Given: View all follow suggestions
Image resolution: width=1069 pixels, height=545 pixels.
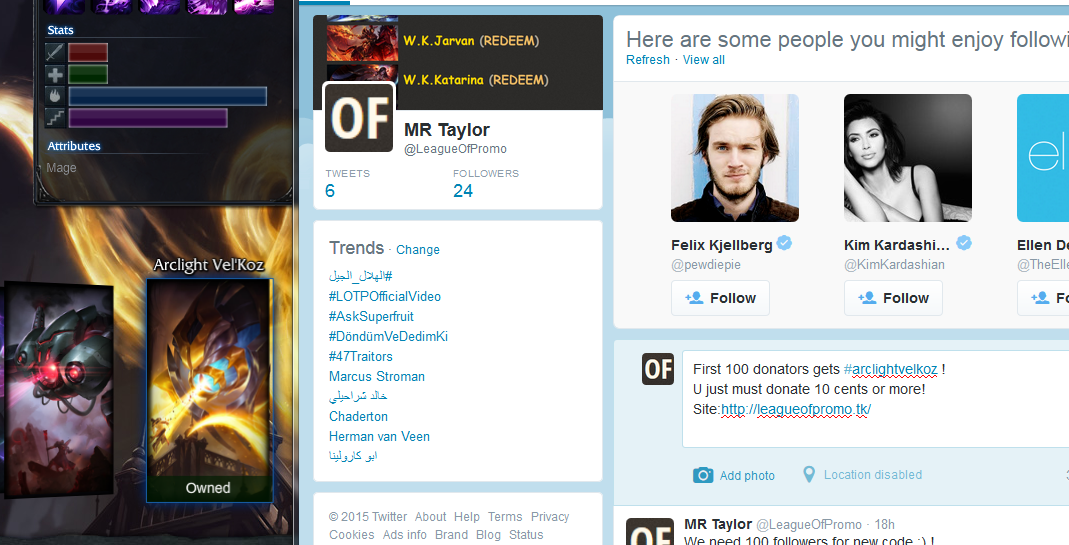Looking at the screenshot, I should point(704,60).
